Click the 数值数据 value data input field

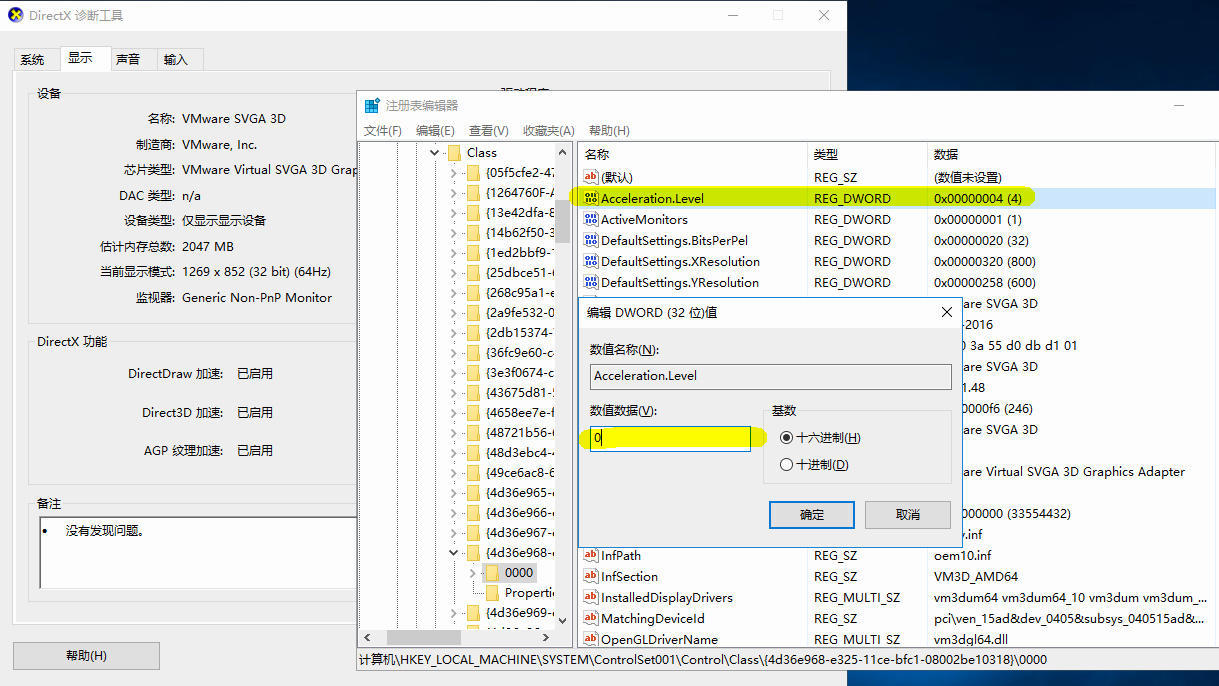tap(670, 438)
